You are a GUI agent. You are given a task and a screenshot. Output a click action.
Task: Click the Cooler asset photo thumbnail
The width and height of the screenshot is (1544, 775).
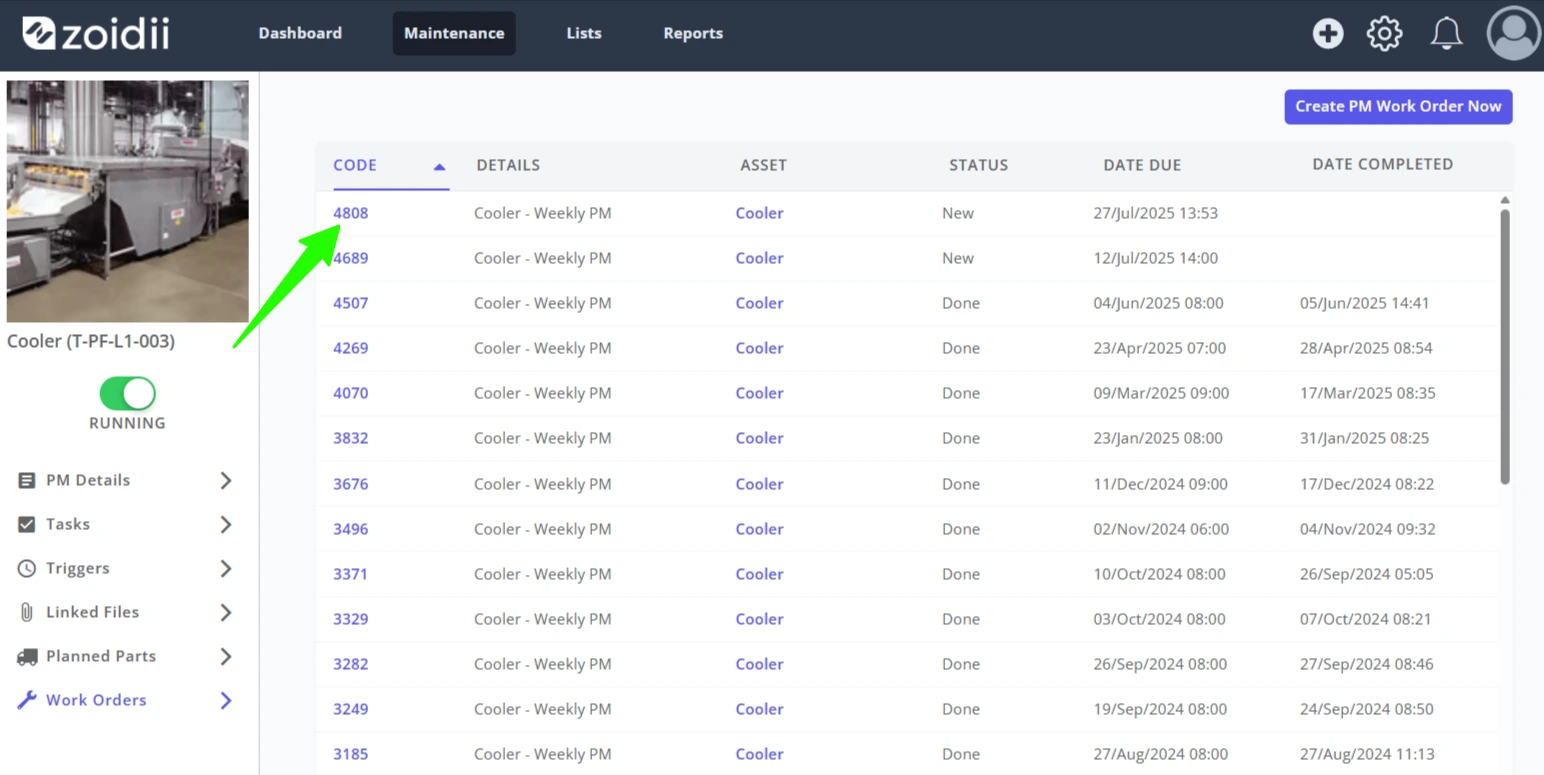click(128, 201)
